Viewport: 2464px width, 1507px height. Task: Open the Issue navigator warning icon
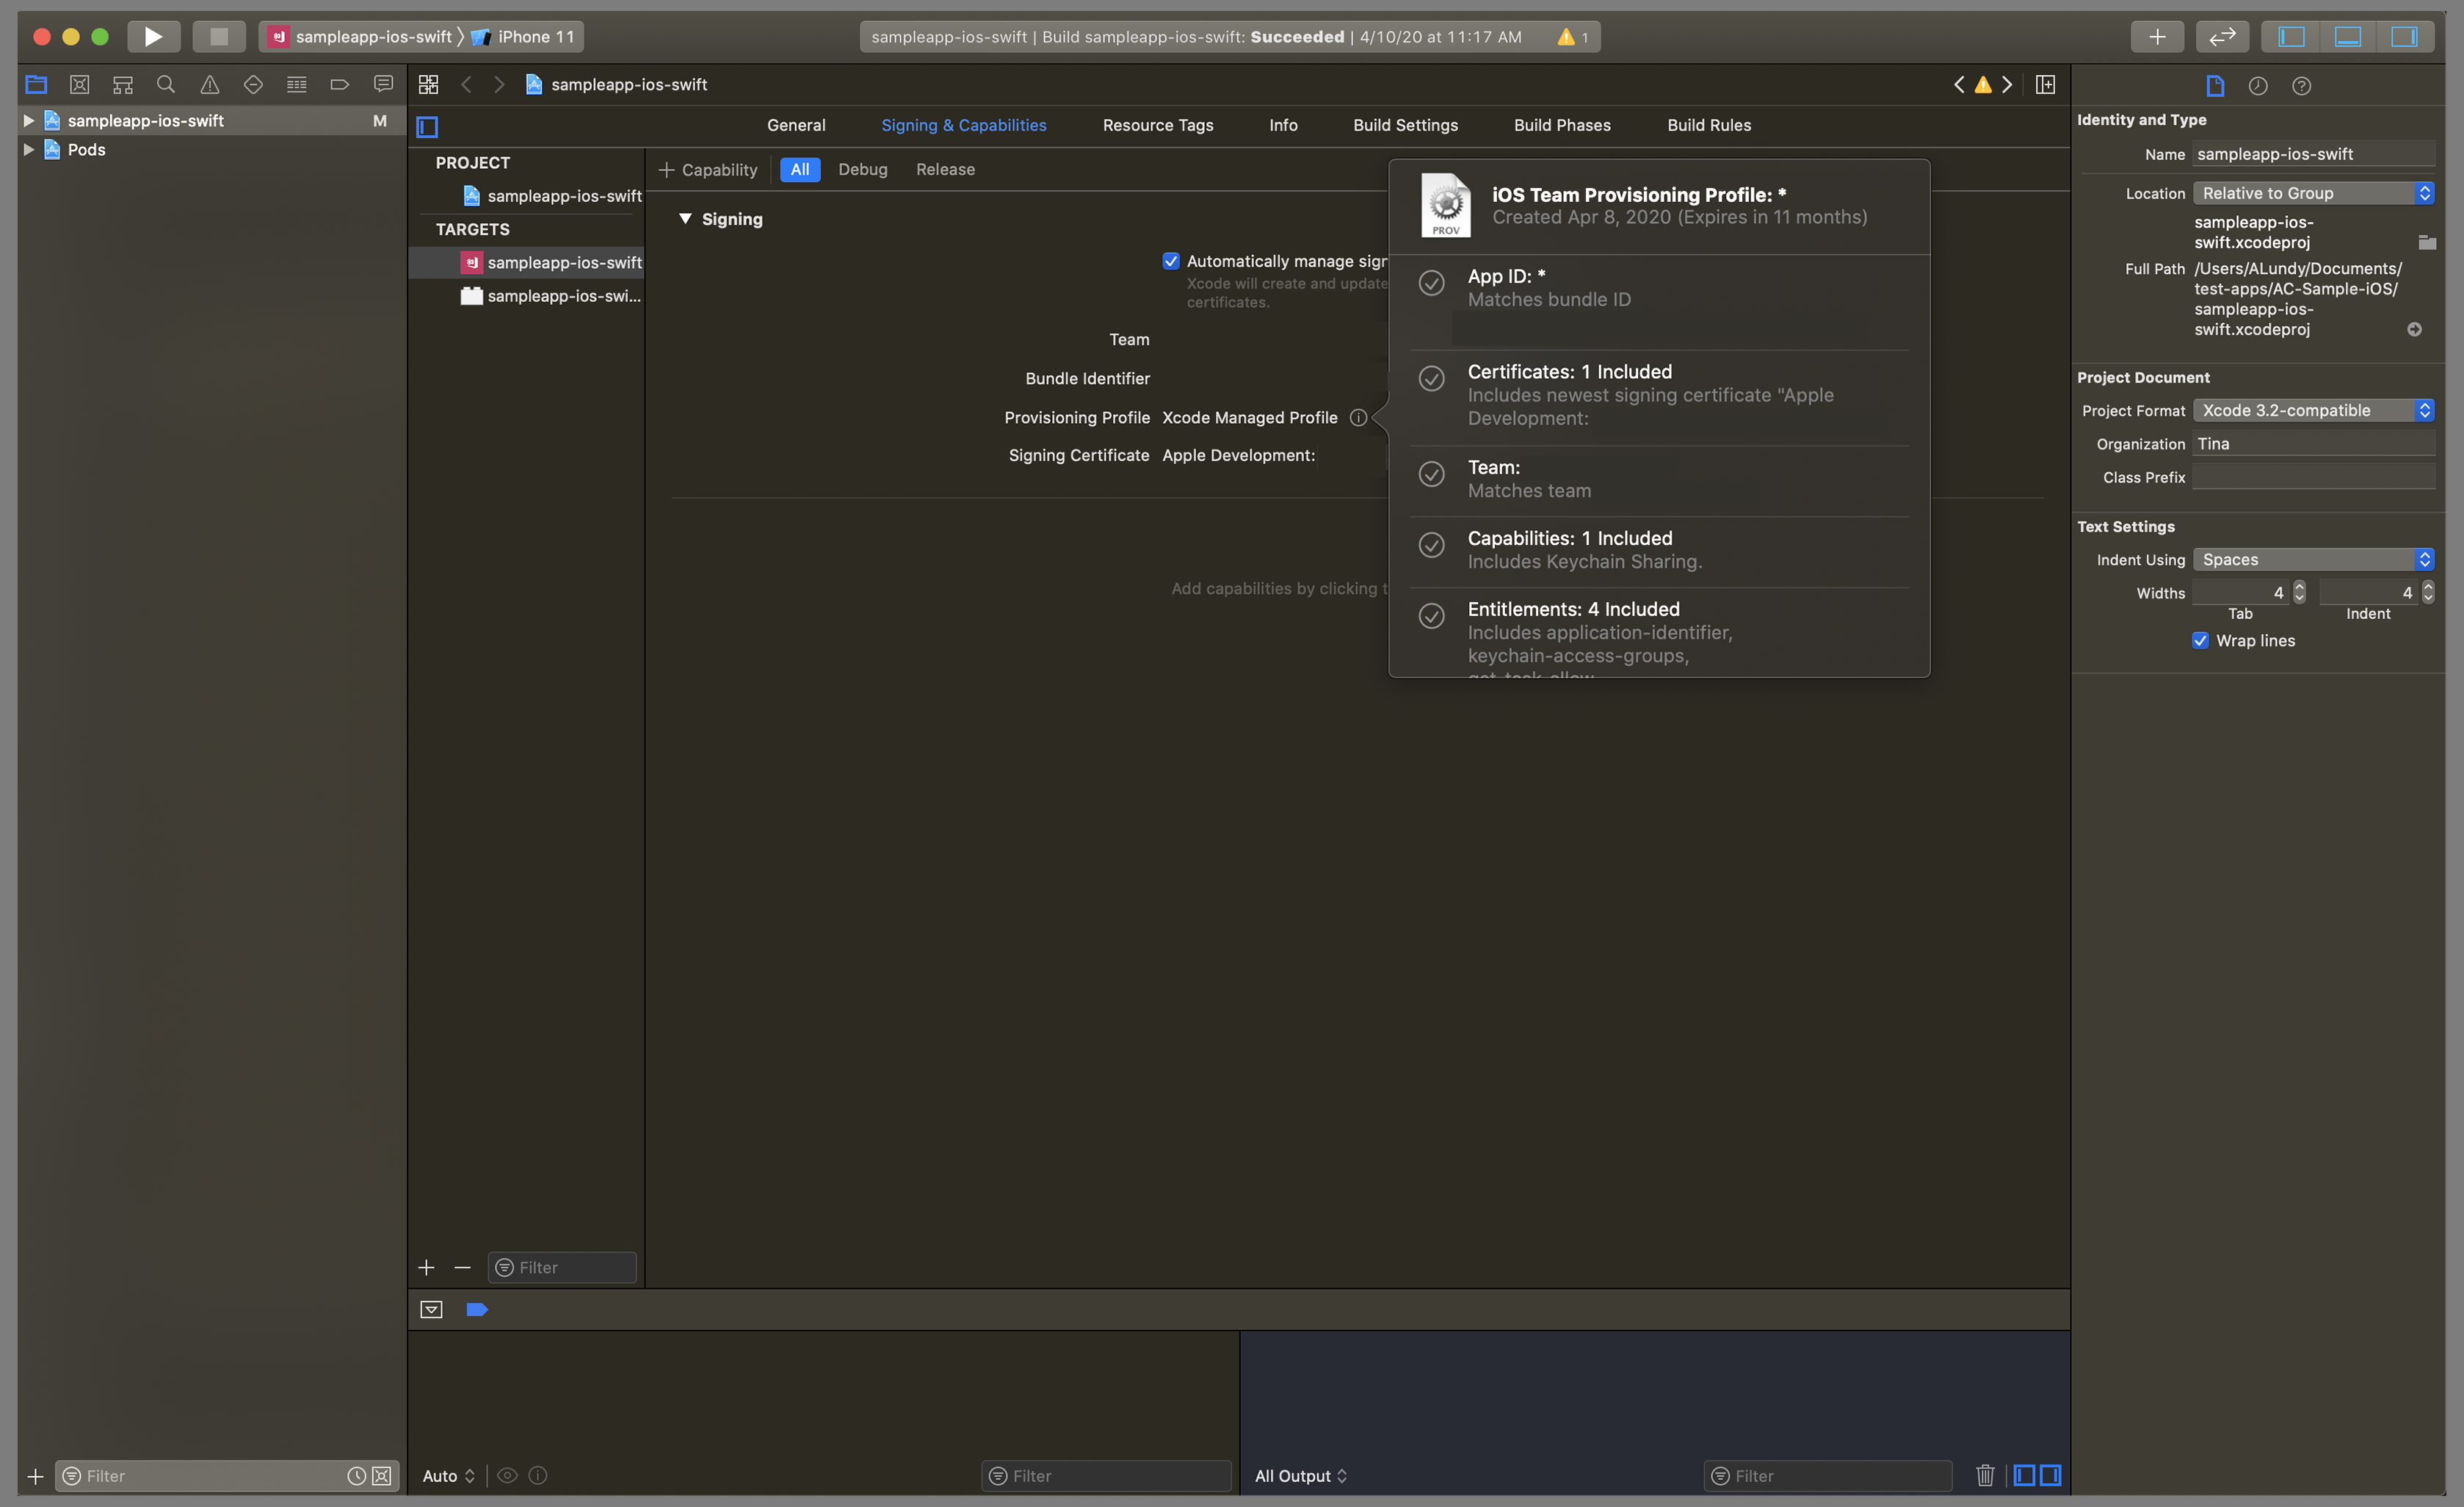pos(210,85)
